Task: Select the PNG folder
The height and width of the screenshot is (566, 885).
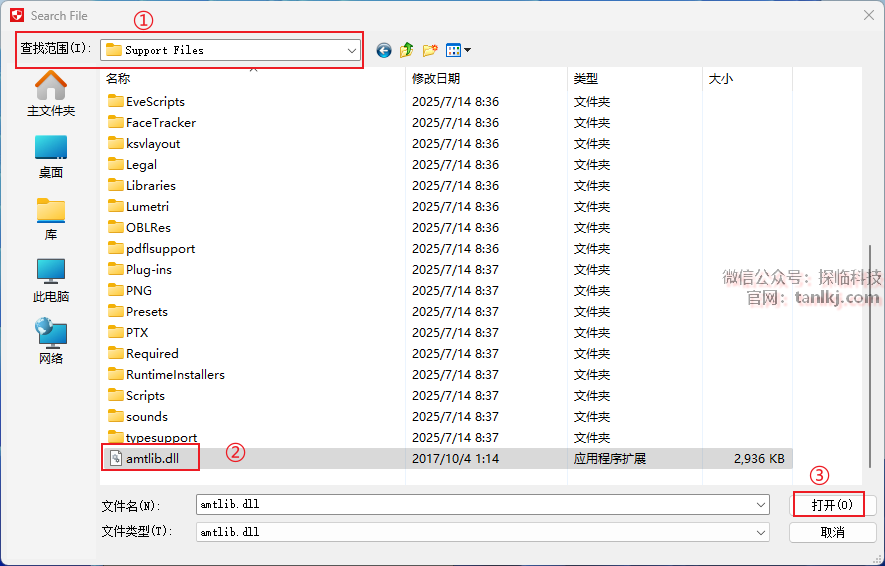Action: pyautogui.click(x=139, y=291)
